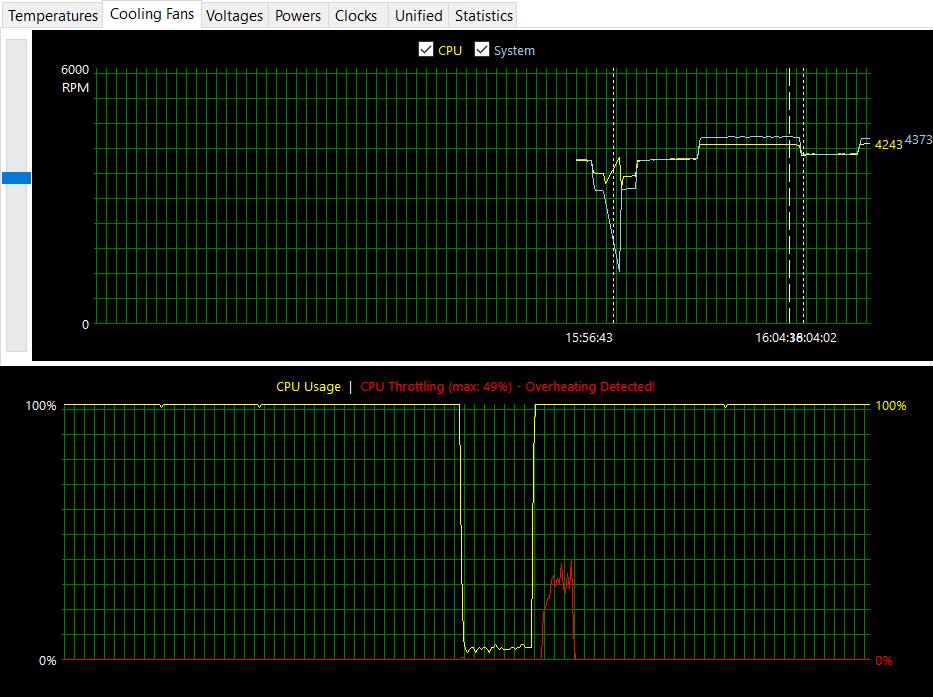View the Statistics tab
Viewport: 933px width, 697px height.
(x=484, y=16)
